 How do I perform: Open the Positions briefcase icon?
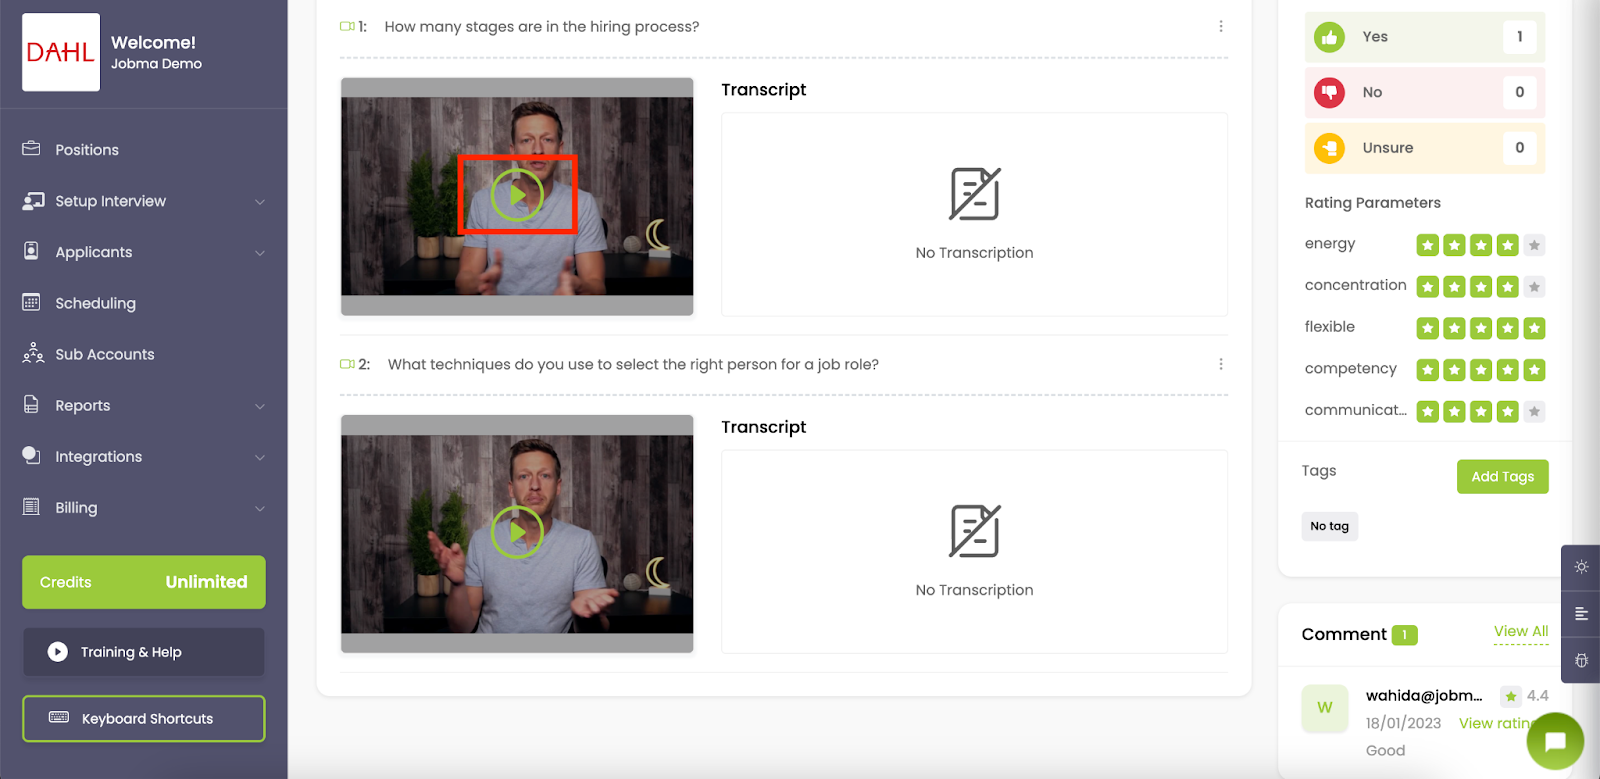[31, 149]
